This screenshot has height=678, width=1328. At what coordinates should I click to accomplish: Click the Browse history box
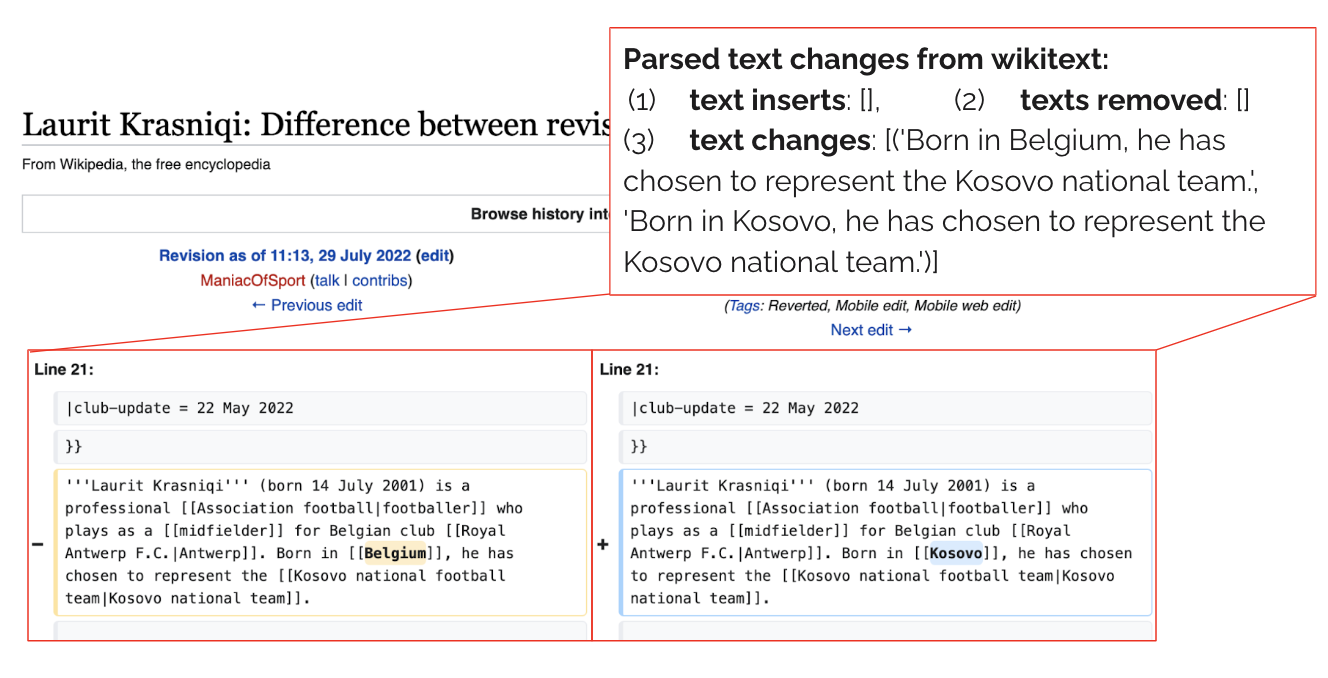[316, 214]
